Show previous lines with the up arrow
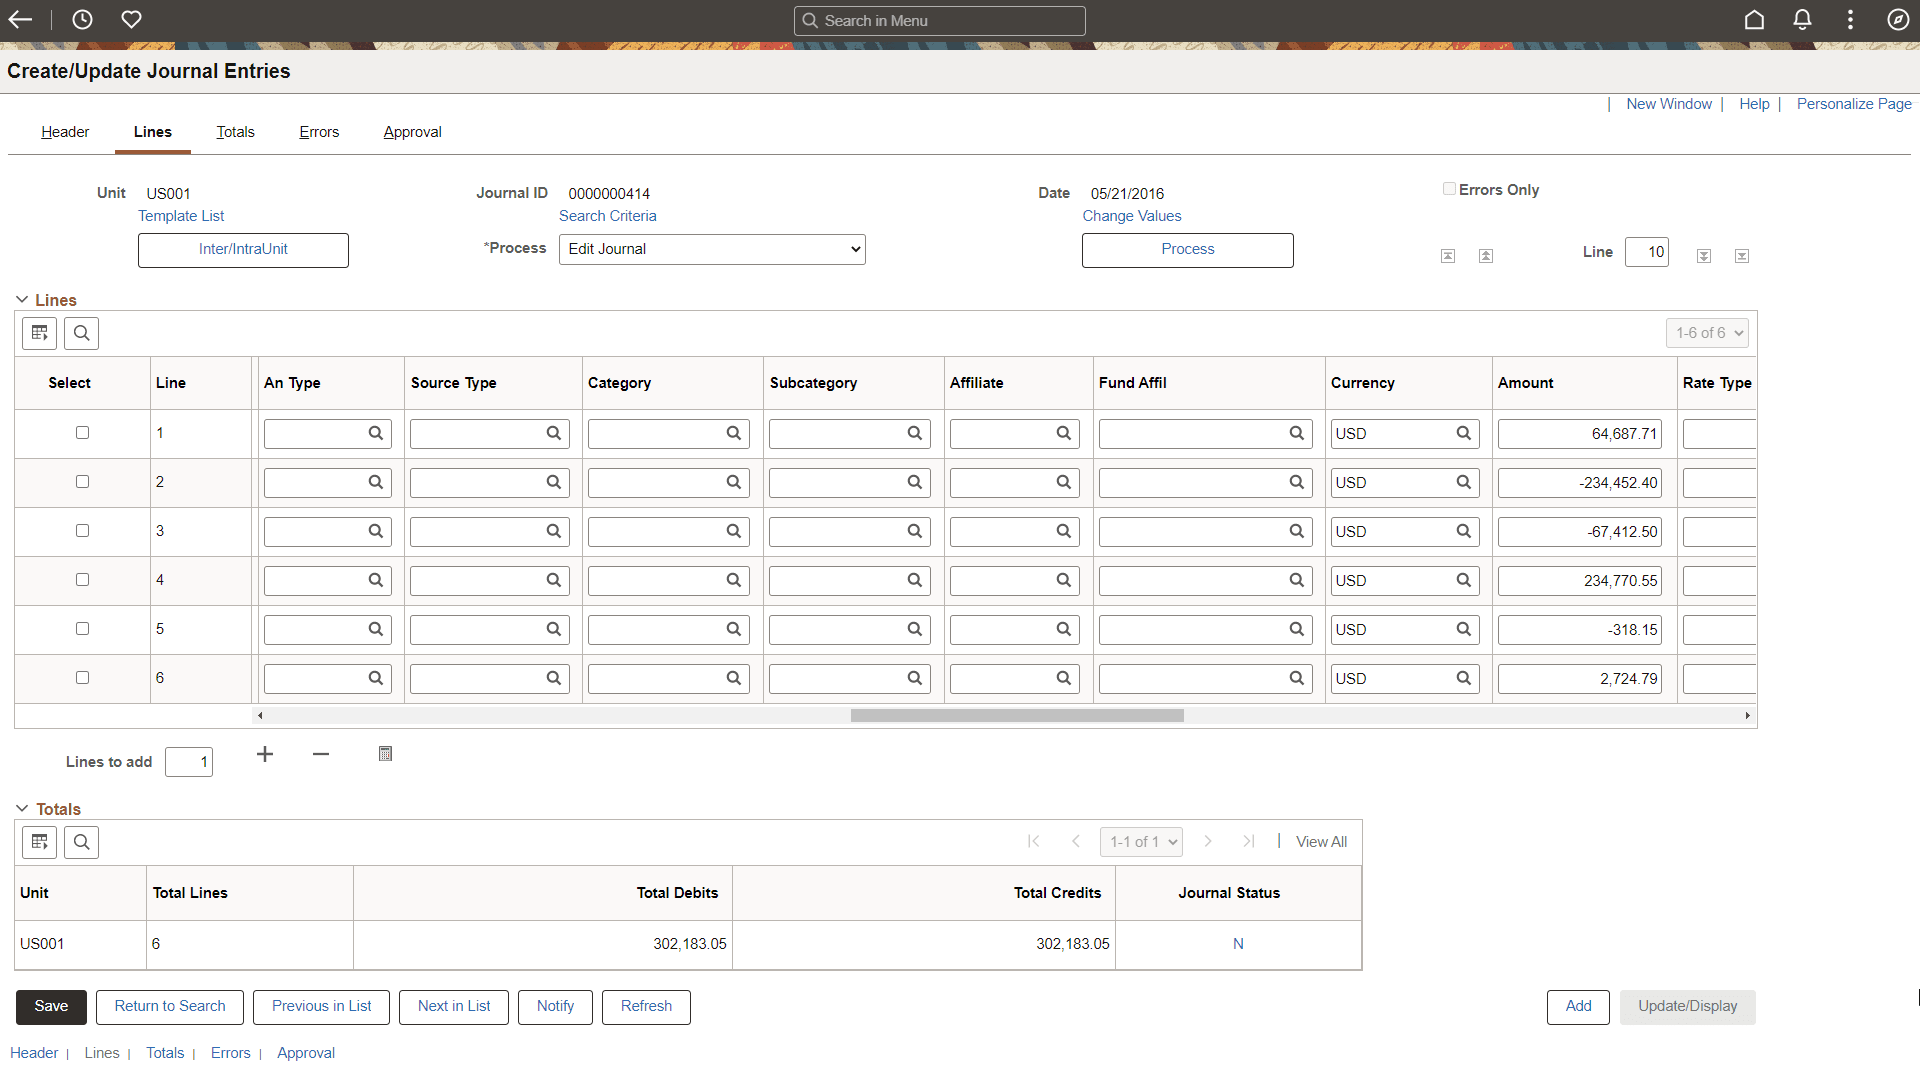Screen dimensions: 1920x1080 [1486, 256]
